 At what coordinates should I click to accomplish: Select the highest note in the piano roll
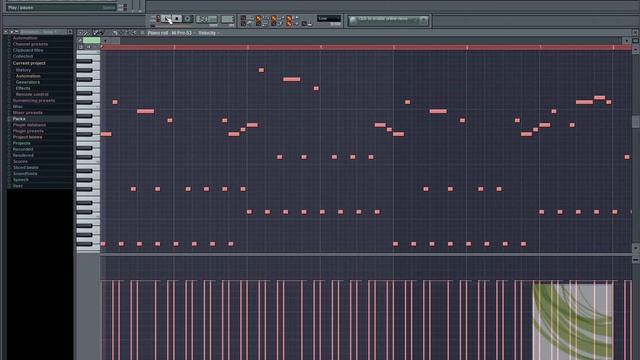coord(261,70)
